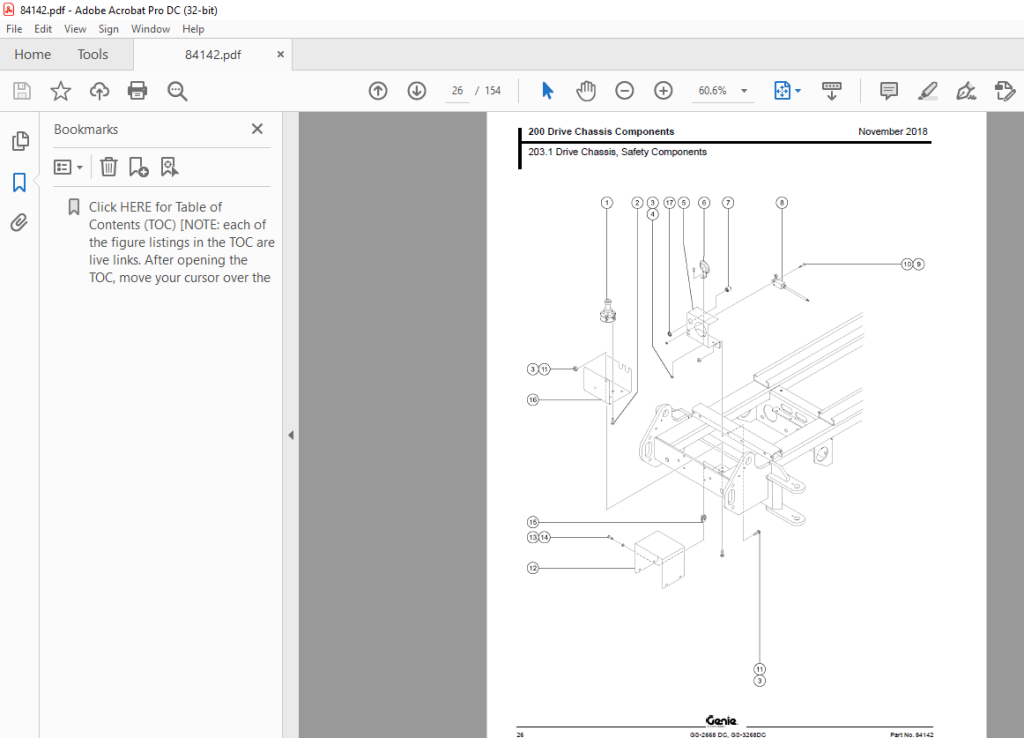The width and height of the screenshot is (1024, 738).
Task: Zoom in using the plus icon
Action: 663,90
